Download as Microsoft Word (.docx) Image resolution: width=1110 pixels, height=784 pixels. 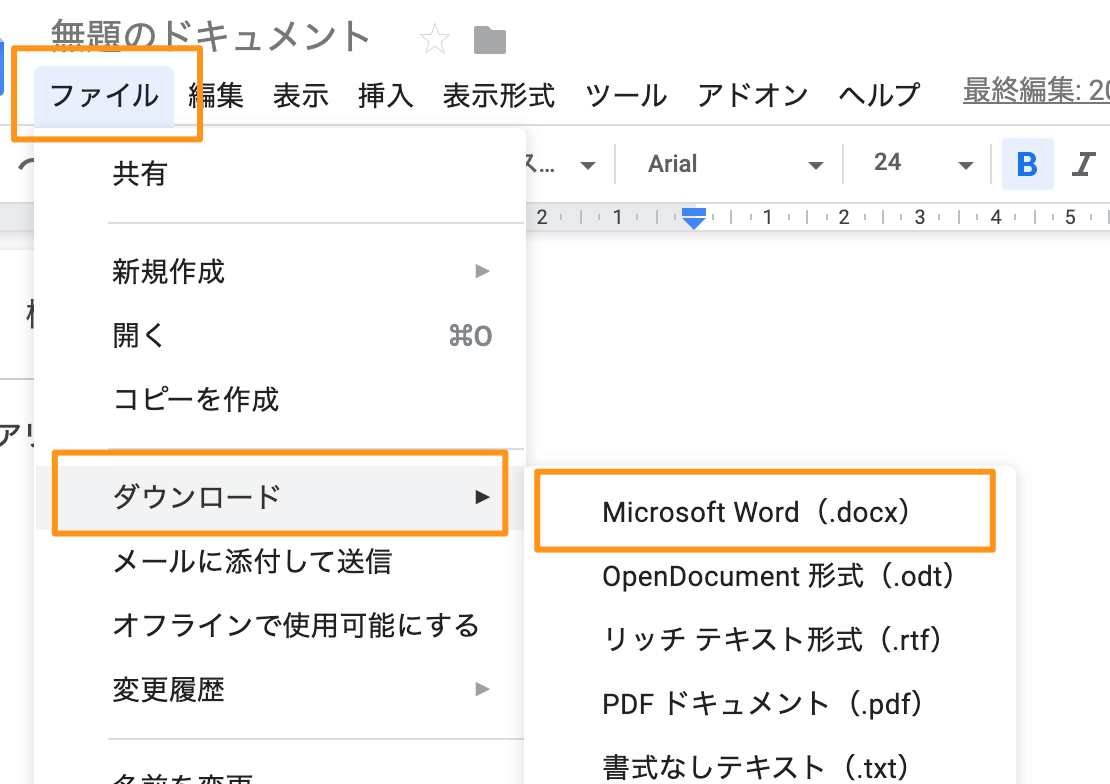[770, 512]
